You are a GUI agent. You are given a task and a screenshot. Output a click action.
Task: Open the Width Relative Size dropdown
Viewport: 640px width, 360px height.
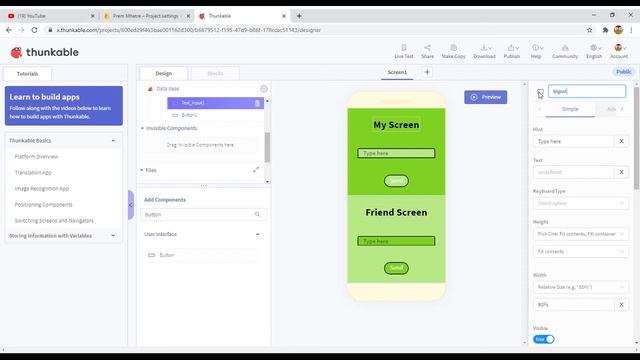(x=581, y=287)
